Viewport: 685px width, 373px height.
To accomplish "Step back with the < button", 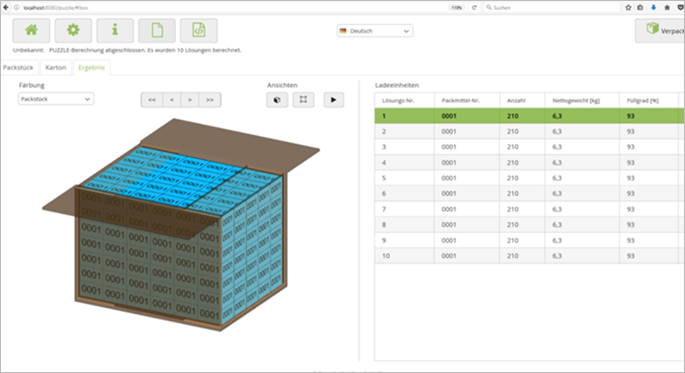I will (x=172, y=100).
